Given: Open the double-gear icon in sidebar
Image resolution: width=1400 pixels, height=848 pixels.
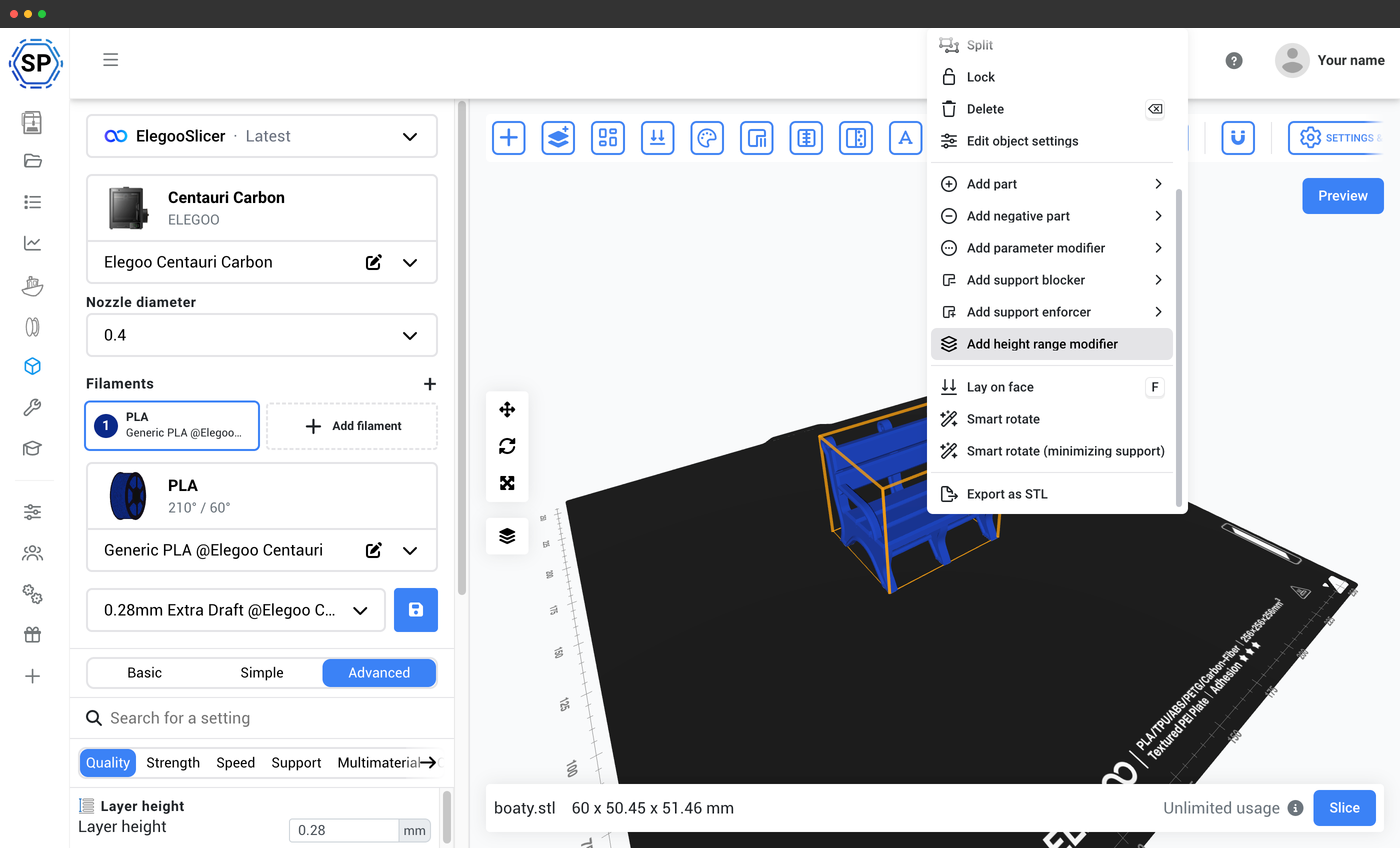Looking at the screenshot, I should (x=32, y=594).
